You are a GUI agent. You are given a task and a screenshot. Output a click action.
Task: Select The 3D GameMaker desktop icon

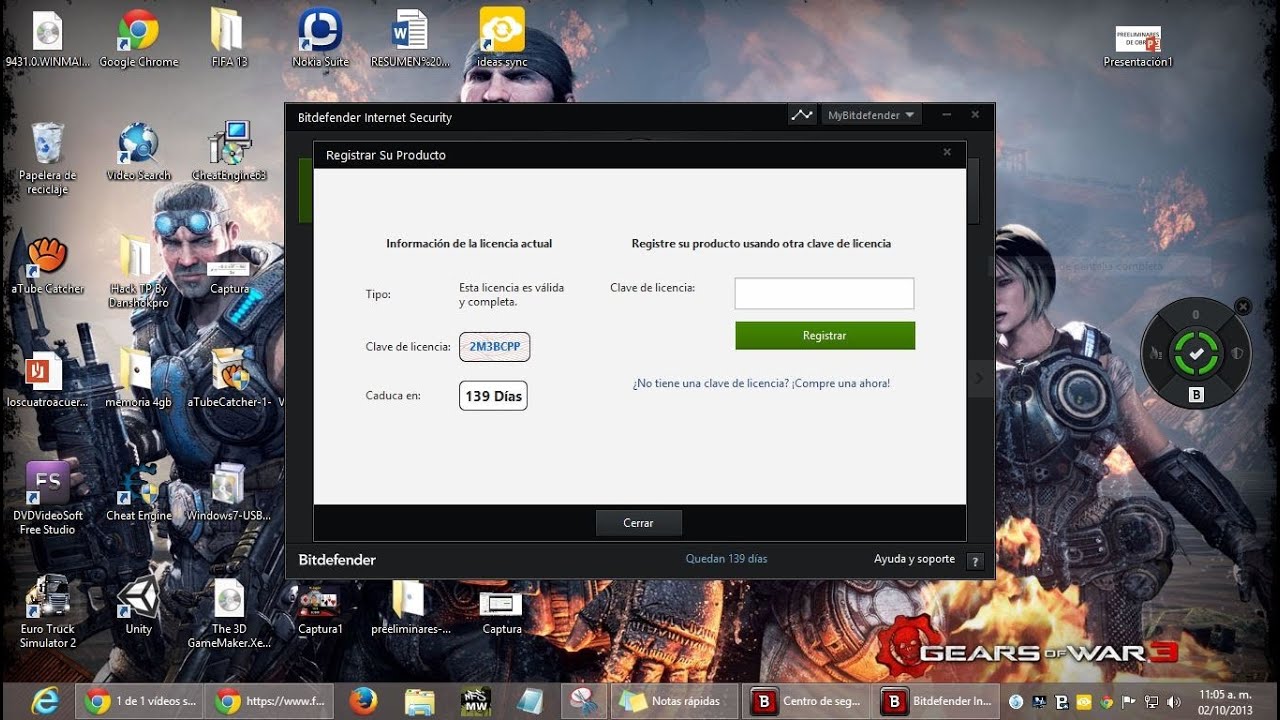(229, 612)
